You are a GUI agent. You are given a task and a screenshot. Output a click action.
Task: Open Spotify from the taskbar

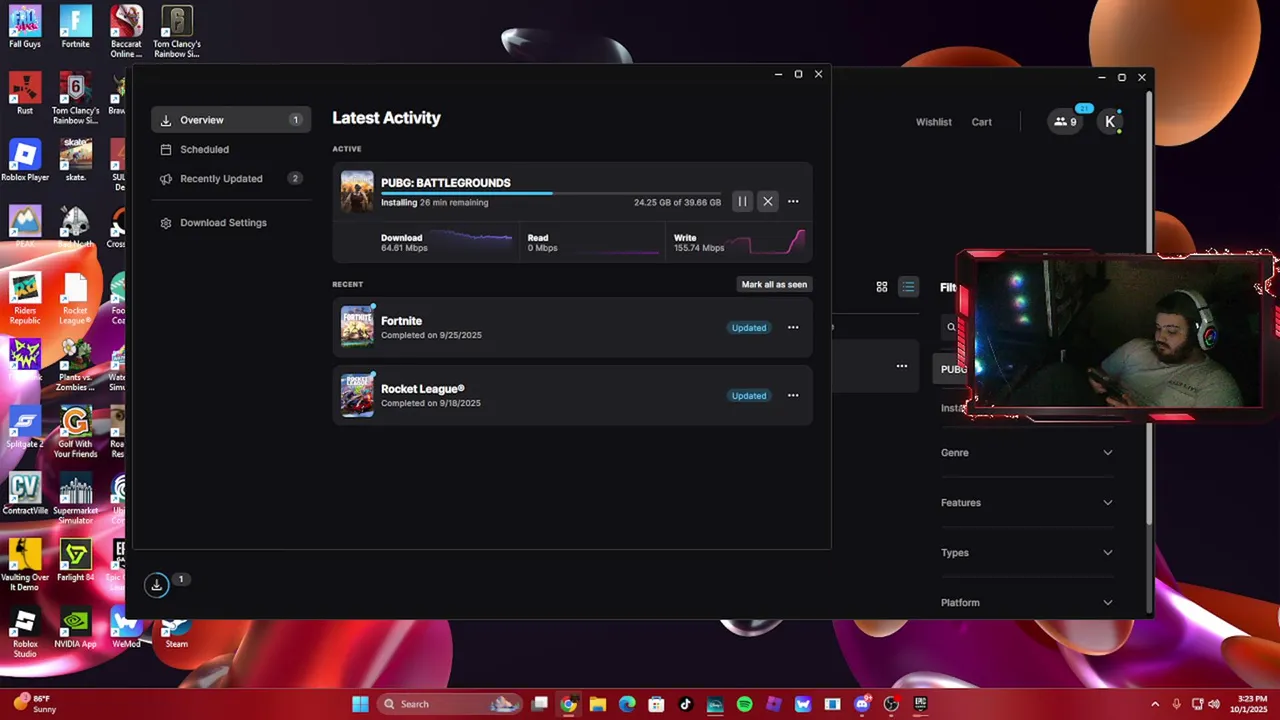click(x=744, y=704)
